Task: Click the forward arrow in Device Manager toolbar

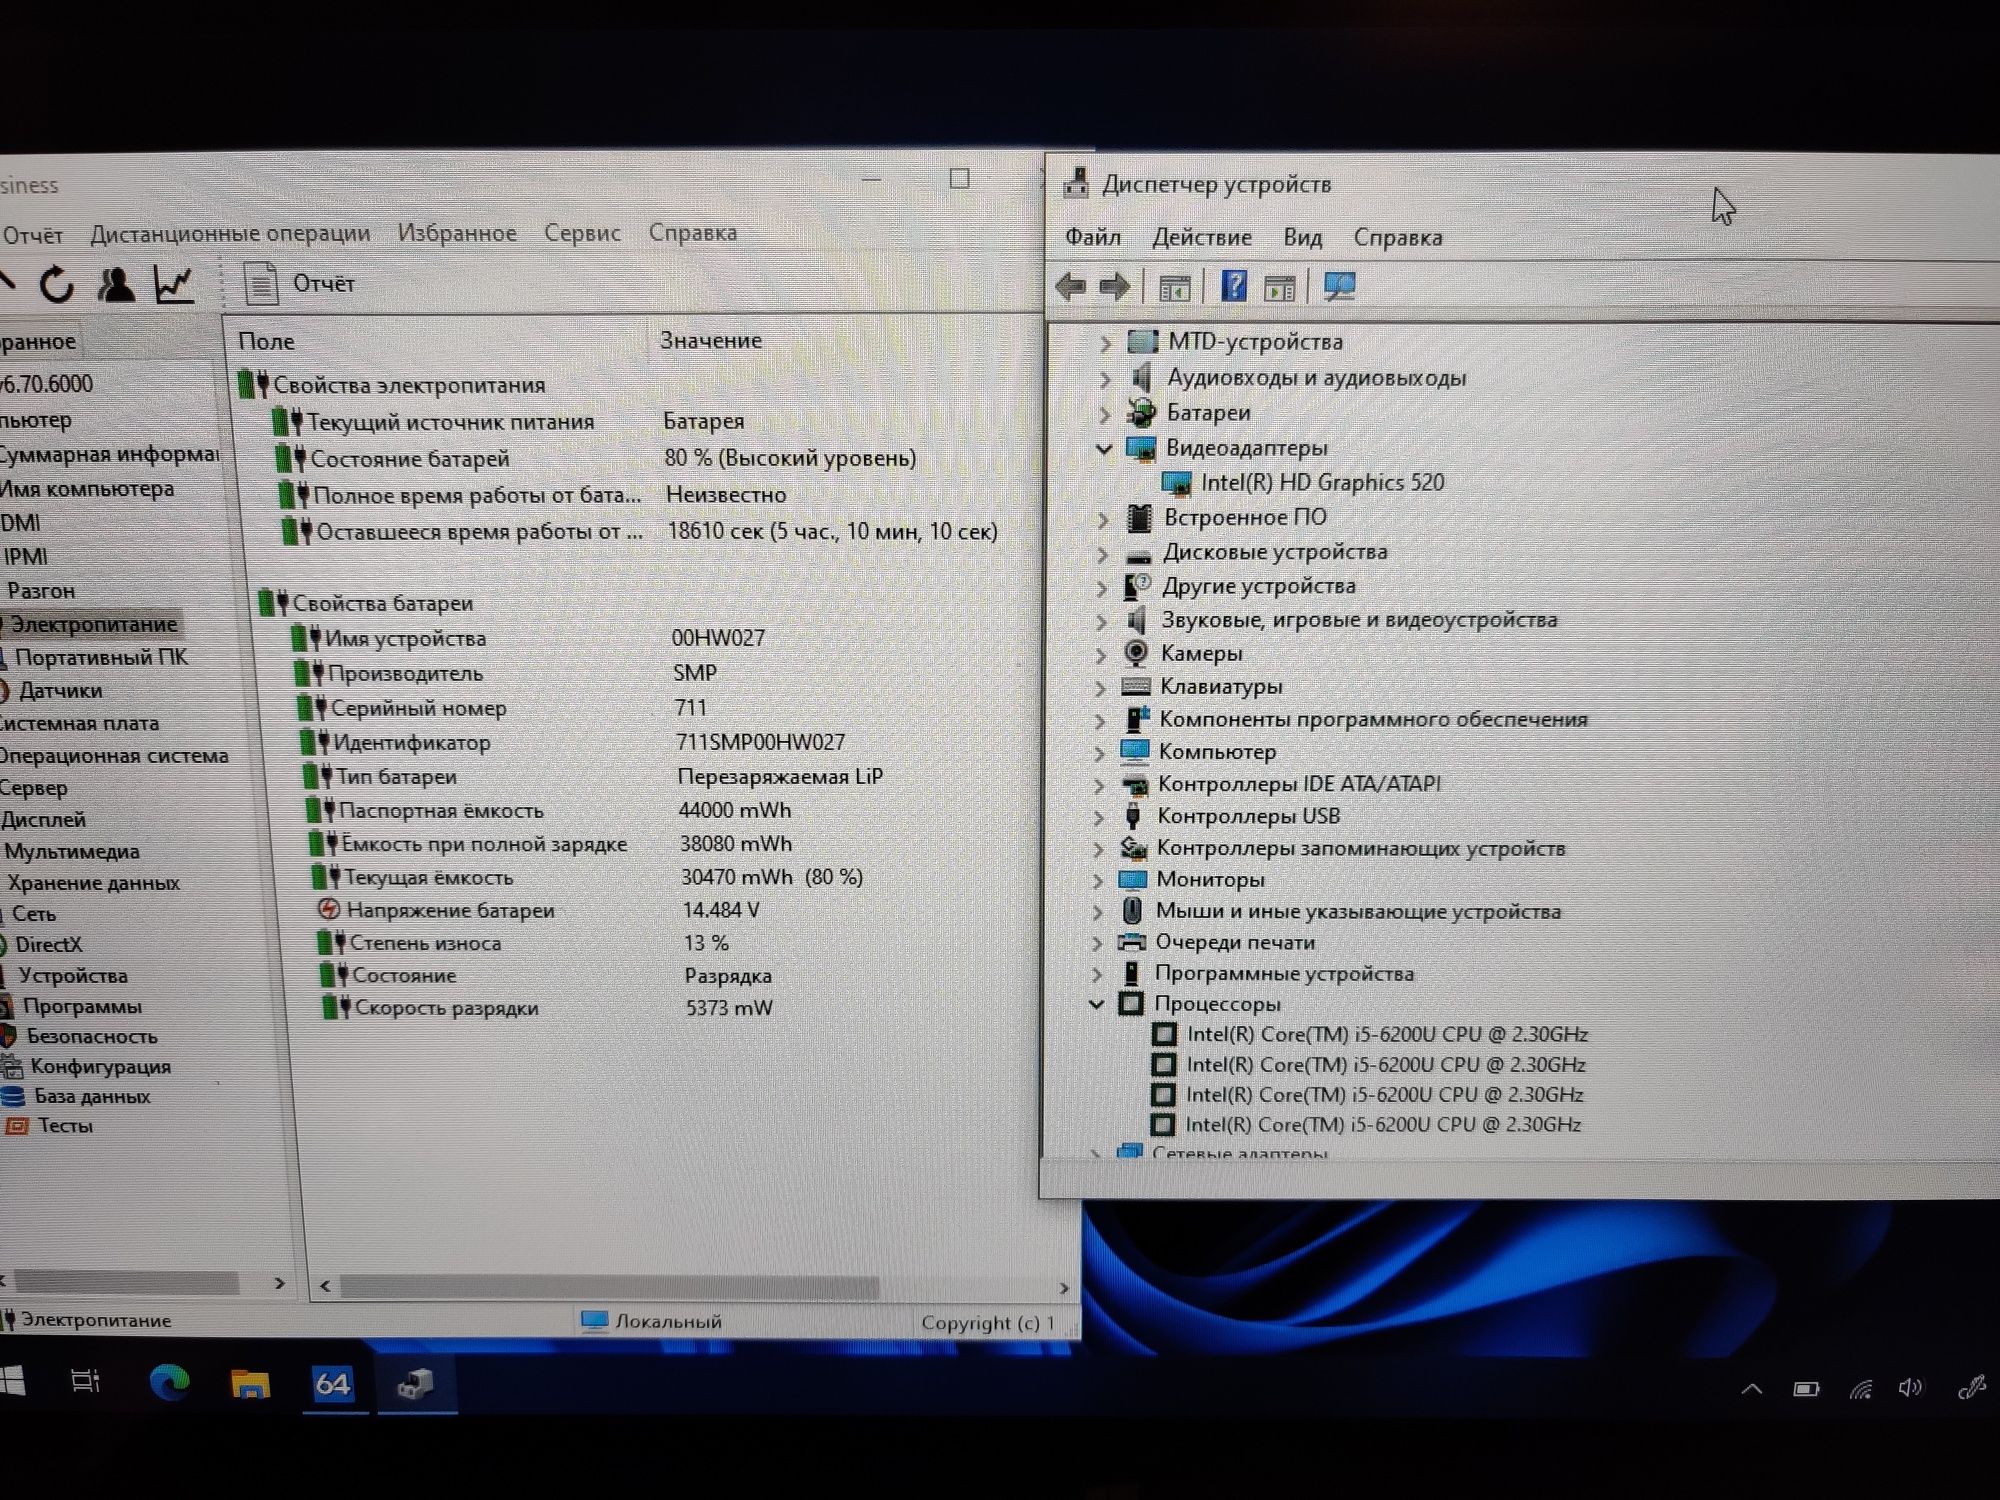Action: [x=1114, y=287]
